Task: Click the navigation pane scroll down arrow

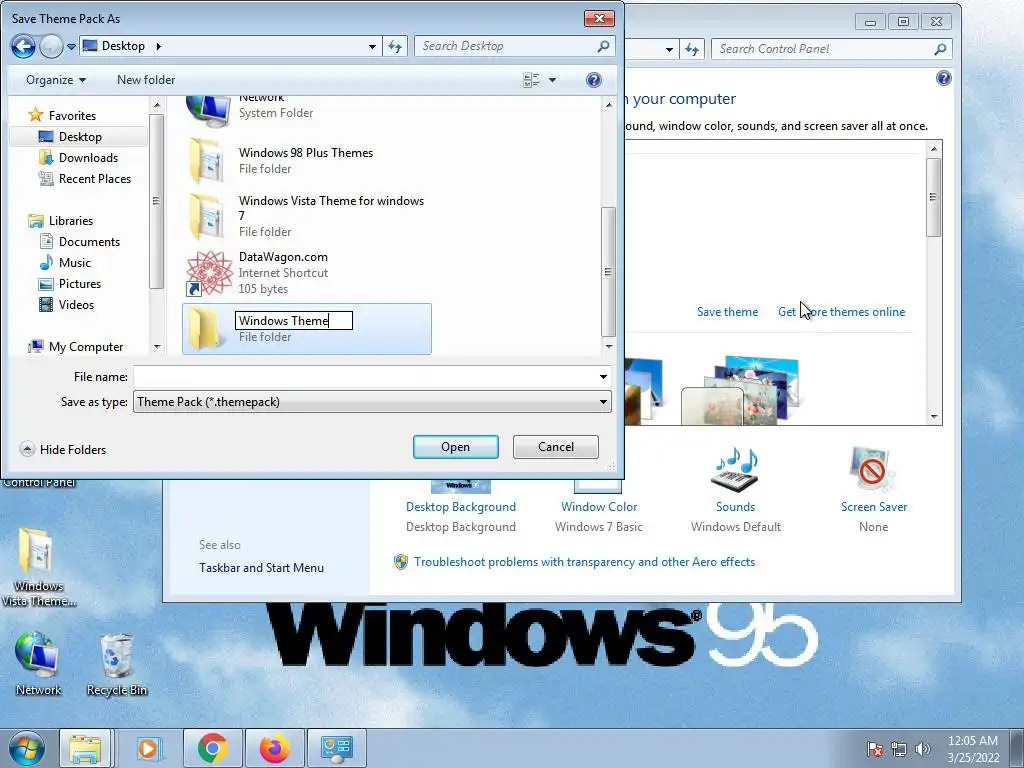Action: (x=157, y=347)
